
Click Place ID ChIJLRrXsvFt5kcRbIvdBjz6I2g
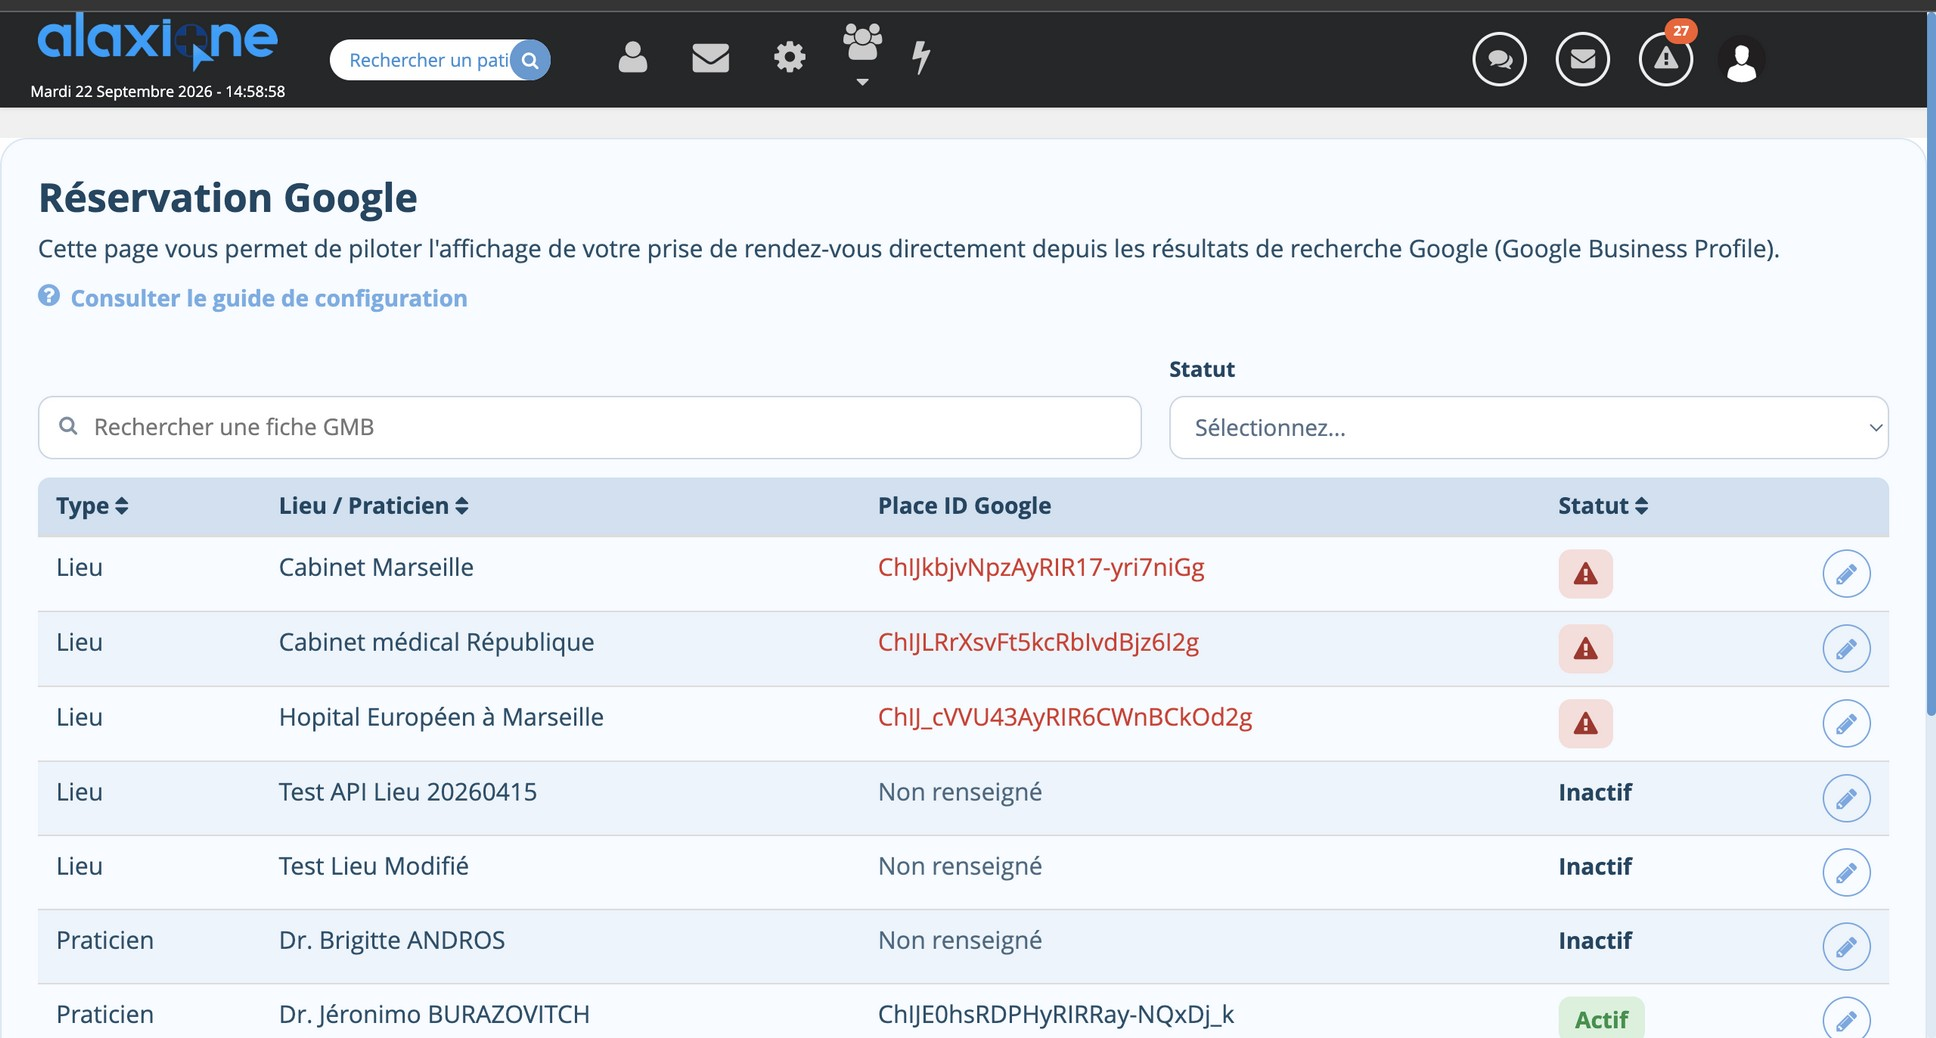1038,643
